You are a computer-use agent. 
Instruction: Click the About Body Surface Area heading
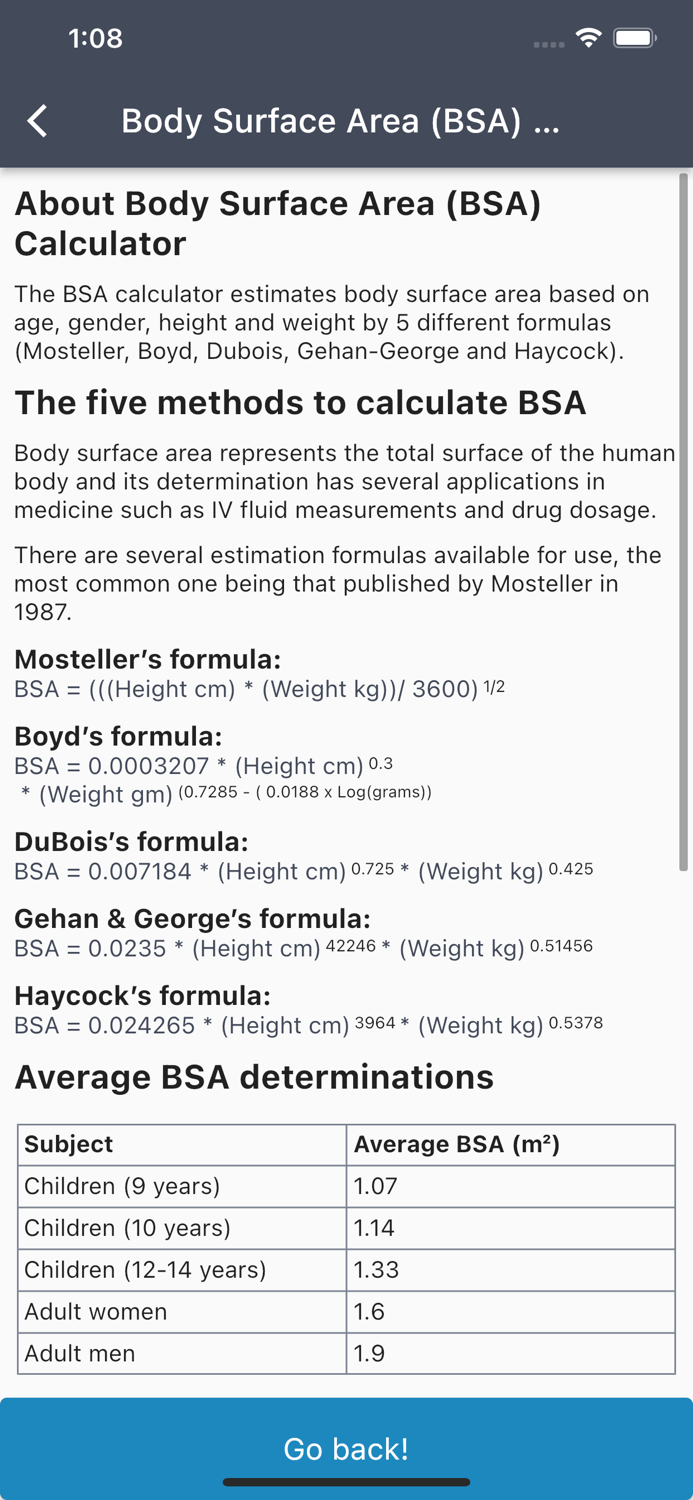tap(277, 222)
